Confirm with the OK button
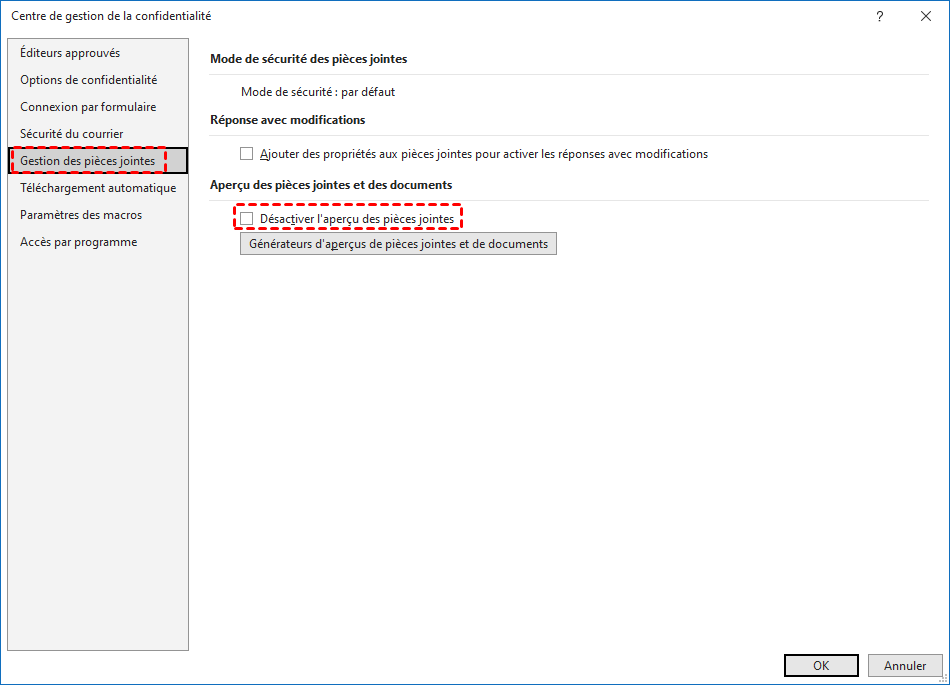The height and width of the screenshot is (685, 950). [x=821, y=666]
